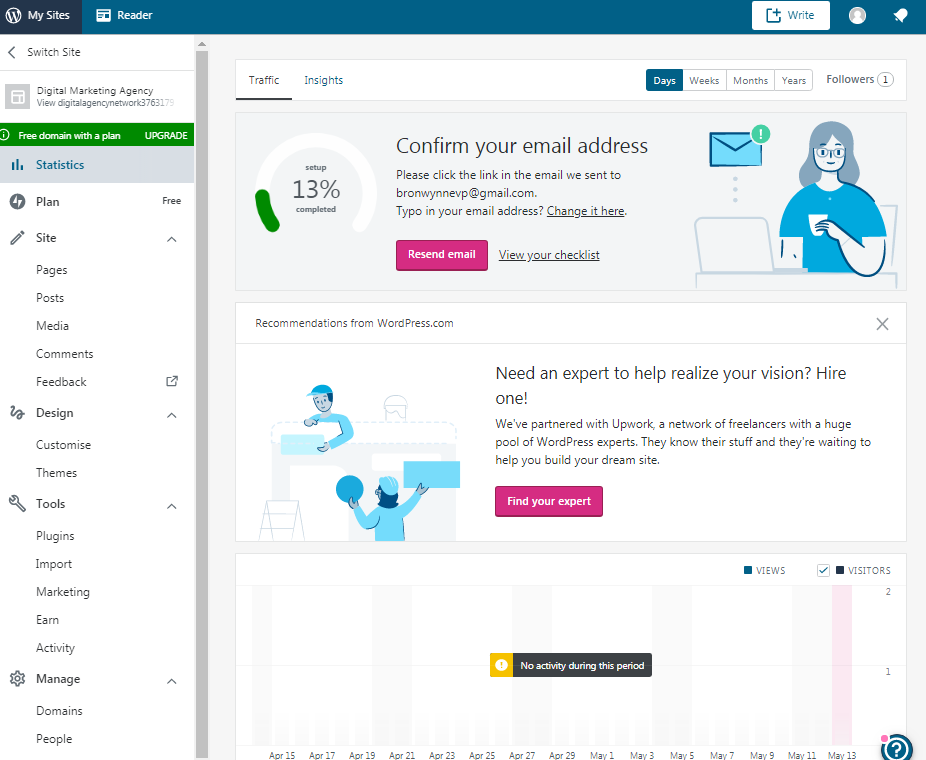Click the WordPress My Sites logo
926x760 pixels.
tap(13, 16)
